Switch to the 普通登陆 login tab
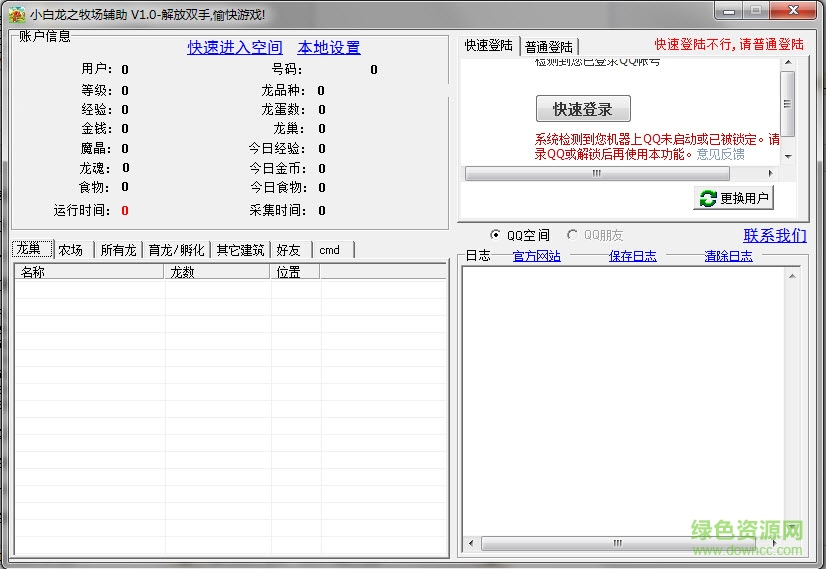 pyautogui.click(x=549, y=47)
